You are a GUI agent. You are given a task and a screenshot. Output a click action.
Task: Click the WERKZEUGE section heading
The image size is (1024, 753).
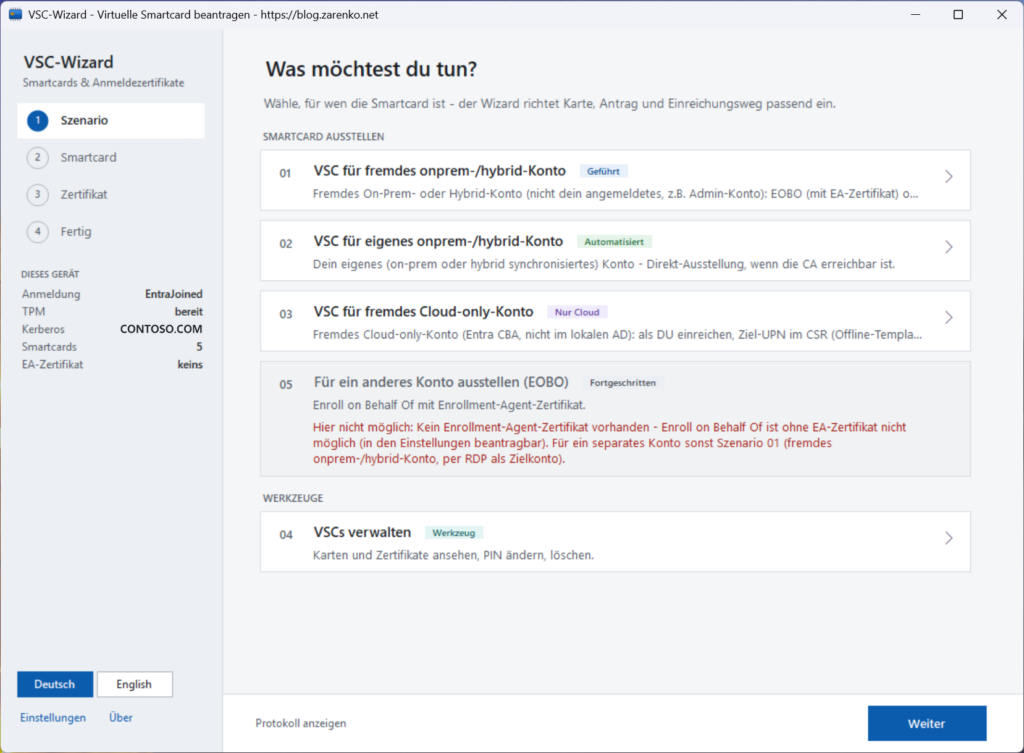click(293, 498)
